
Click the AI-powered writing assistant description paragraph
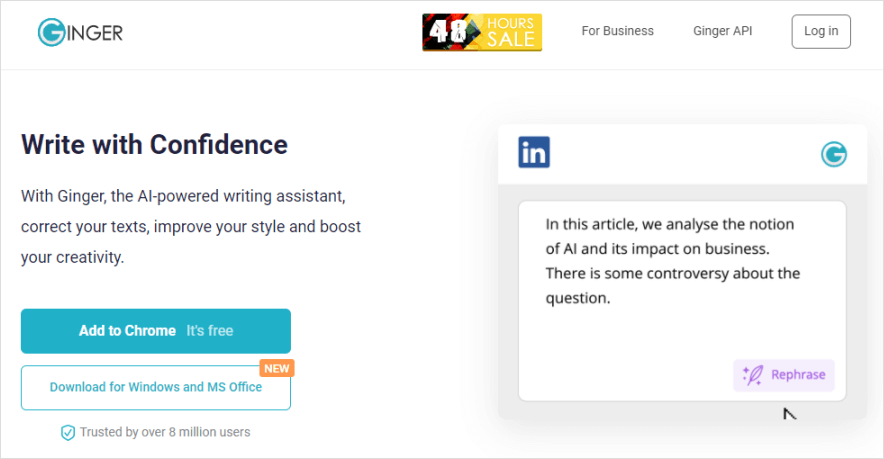[x=190, y=226]
